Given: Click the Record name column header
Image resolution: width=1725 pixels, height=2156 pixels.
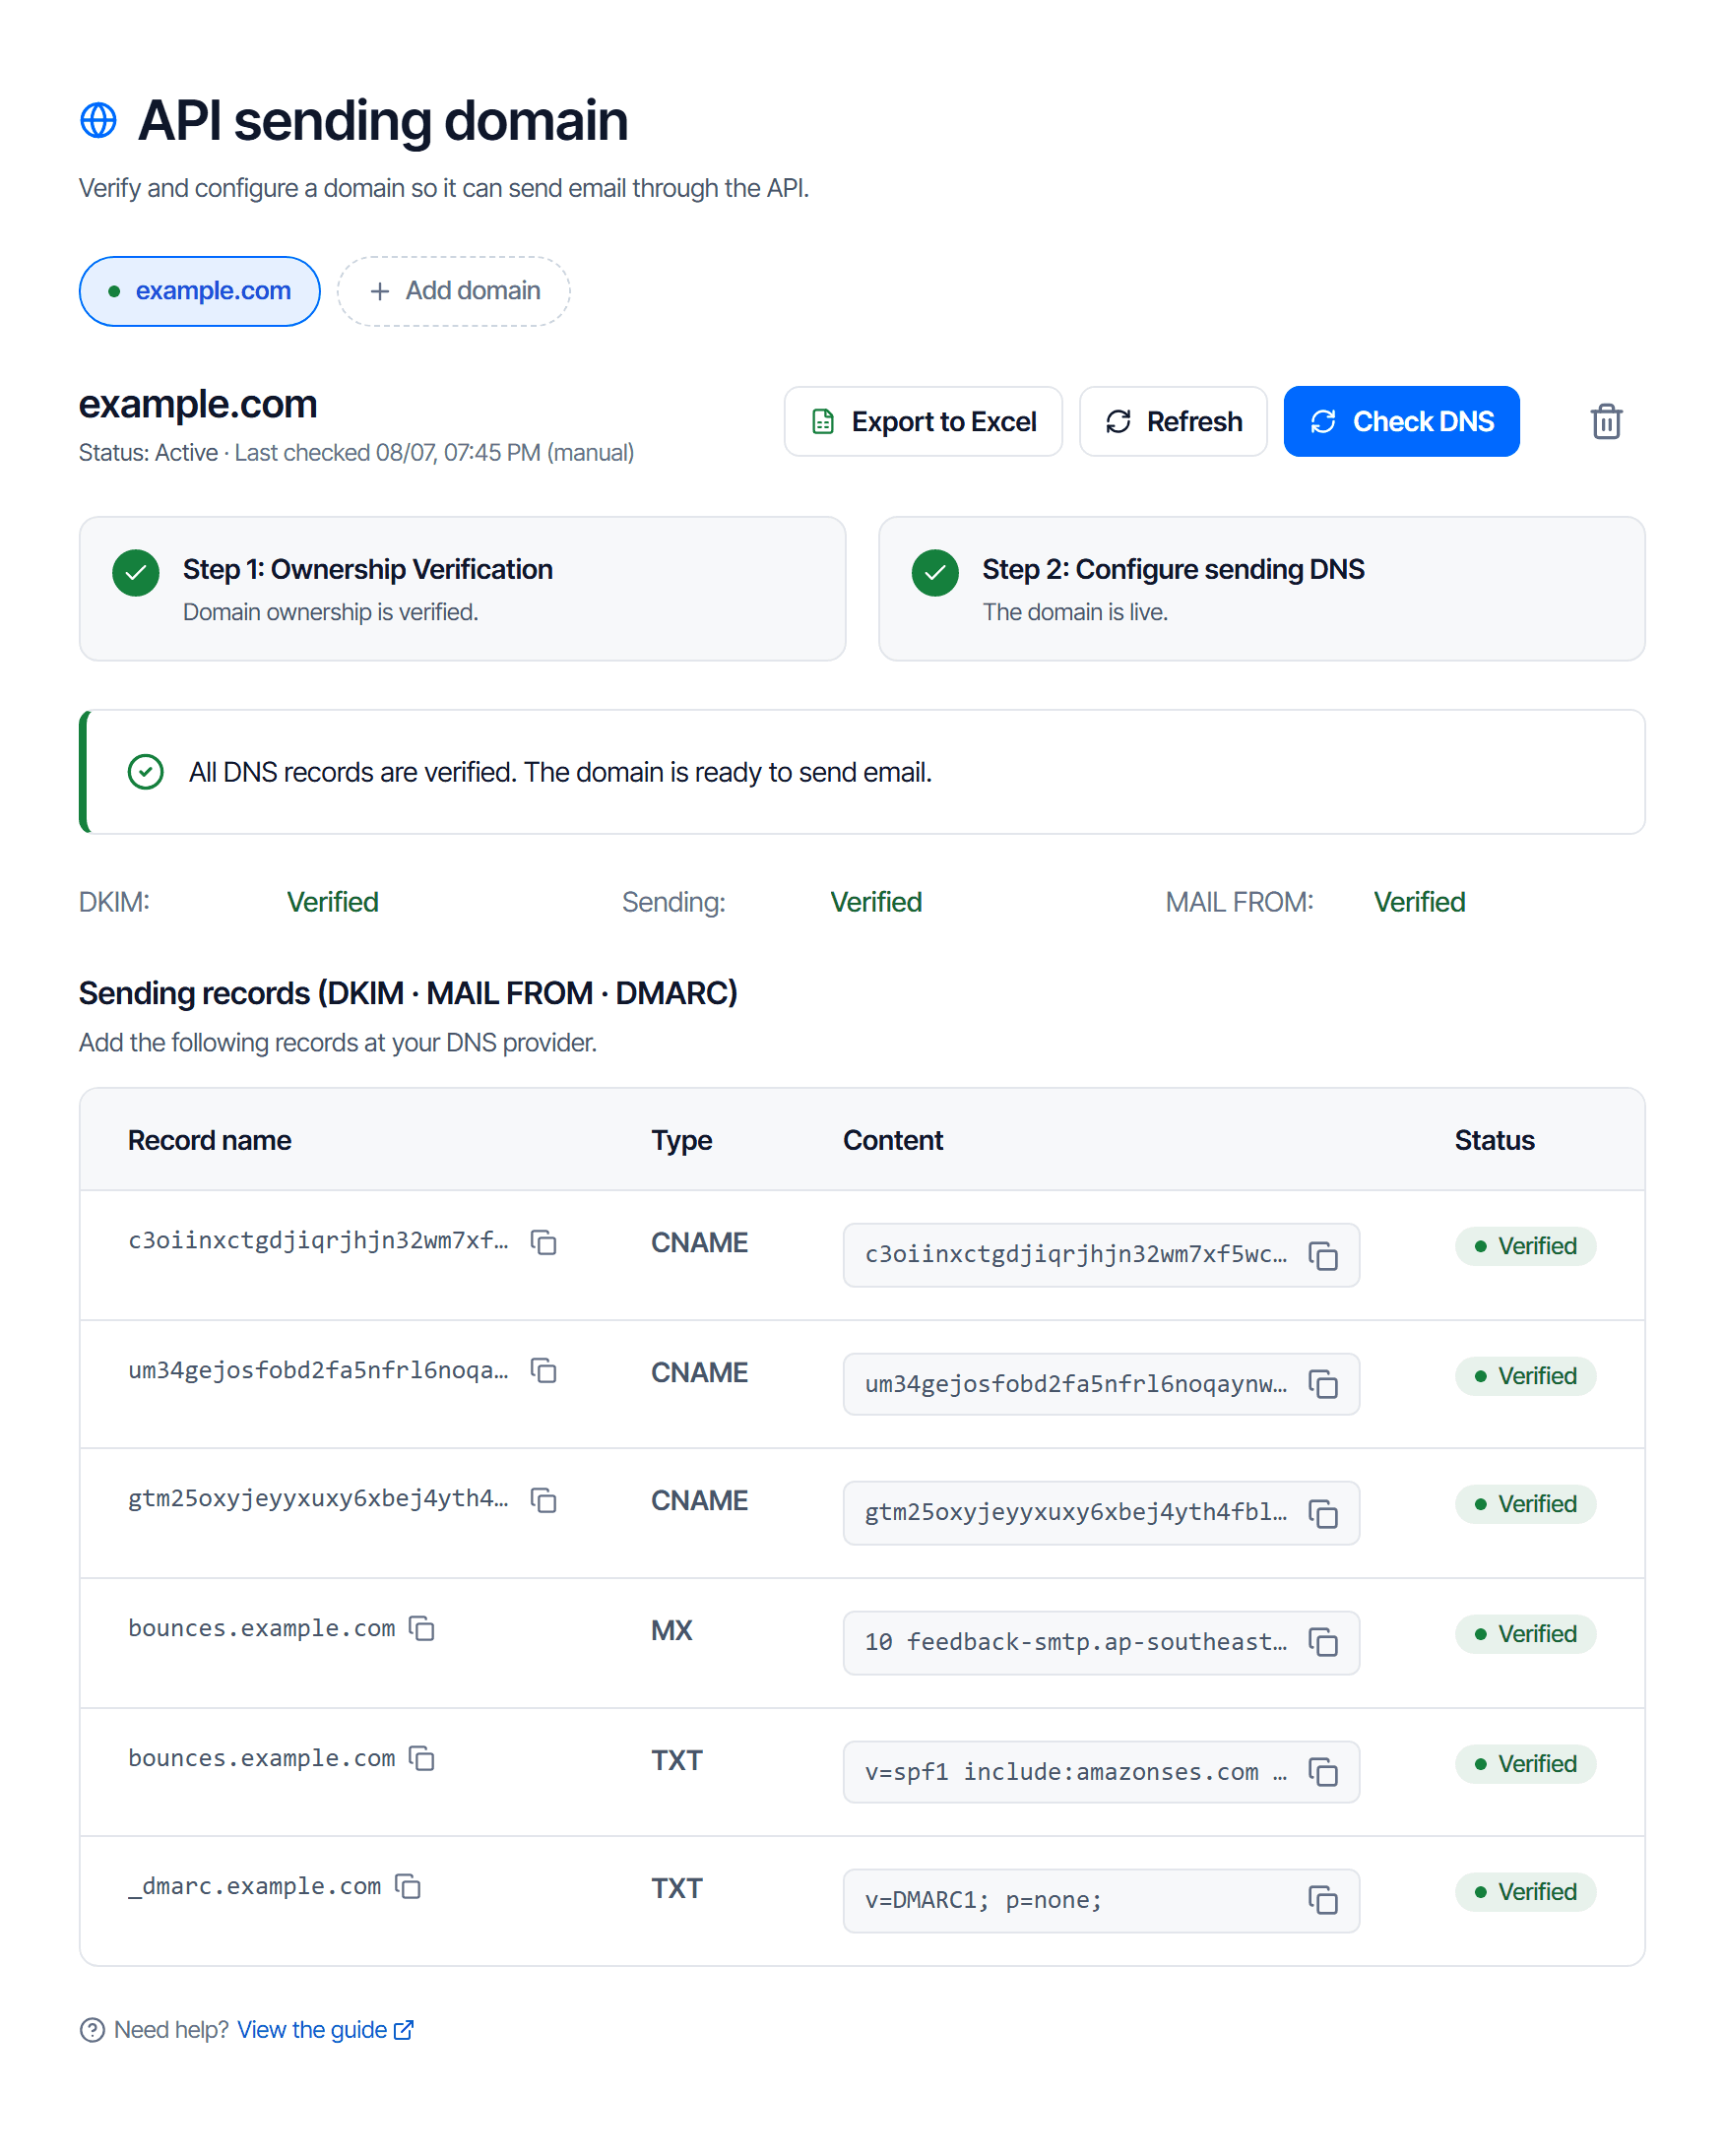Looking at the screenshot, I should tap(209, 1140).
